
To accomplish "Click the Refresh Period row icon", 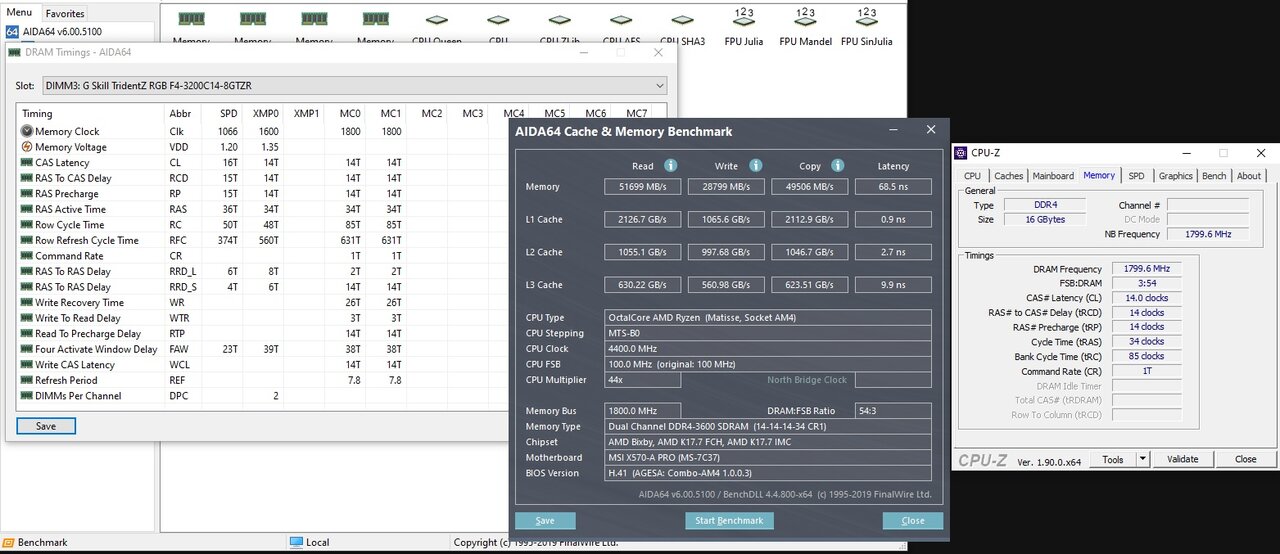I will click(26, 380).
